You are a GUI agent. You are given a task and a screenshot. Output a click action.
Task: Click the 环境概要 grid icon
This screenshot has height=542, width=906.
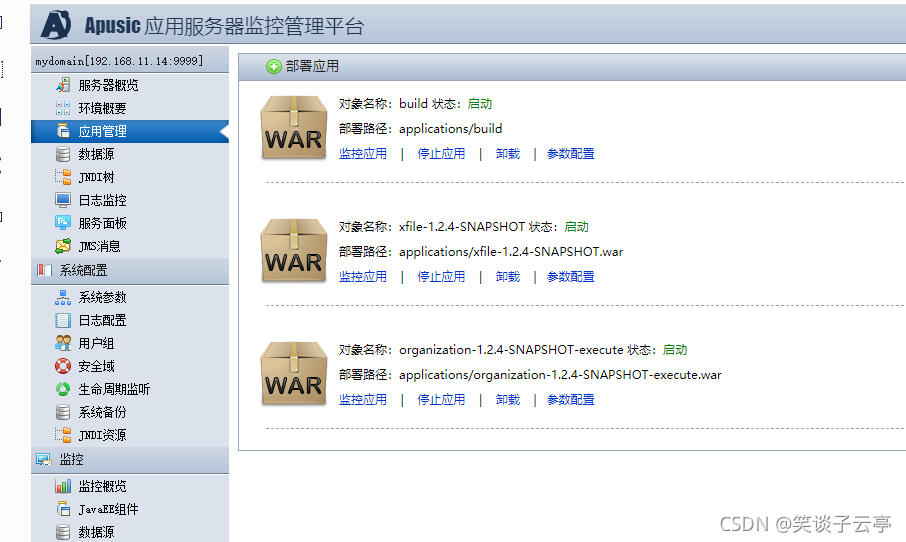coord(63,108)
